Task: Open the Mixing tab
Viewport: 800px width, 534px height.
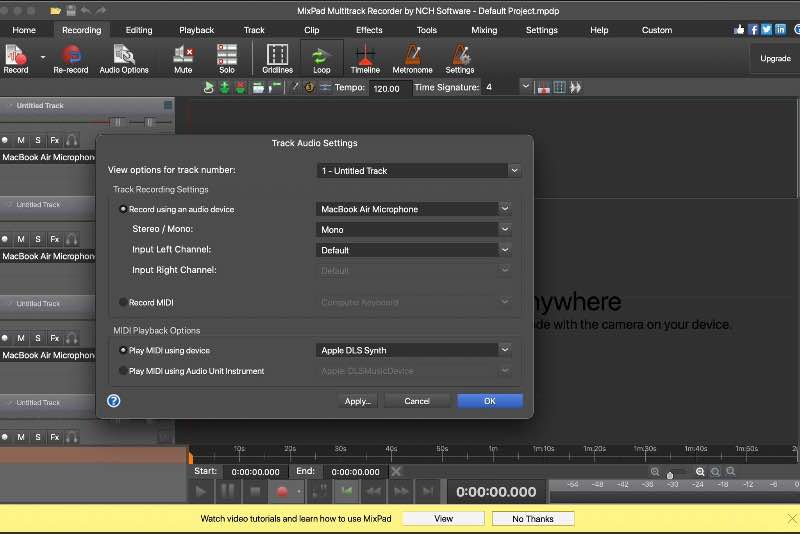Action: pyautogui.click(x=484, y=30)
